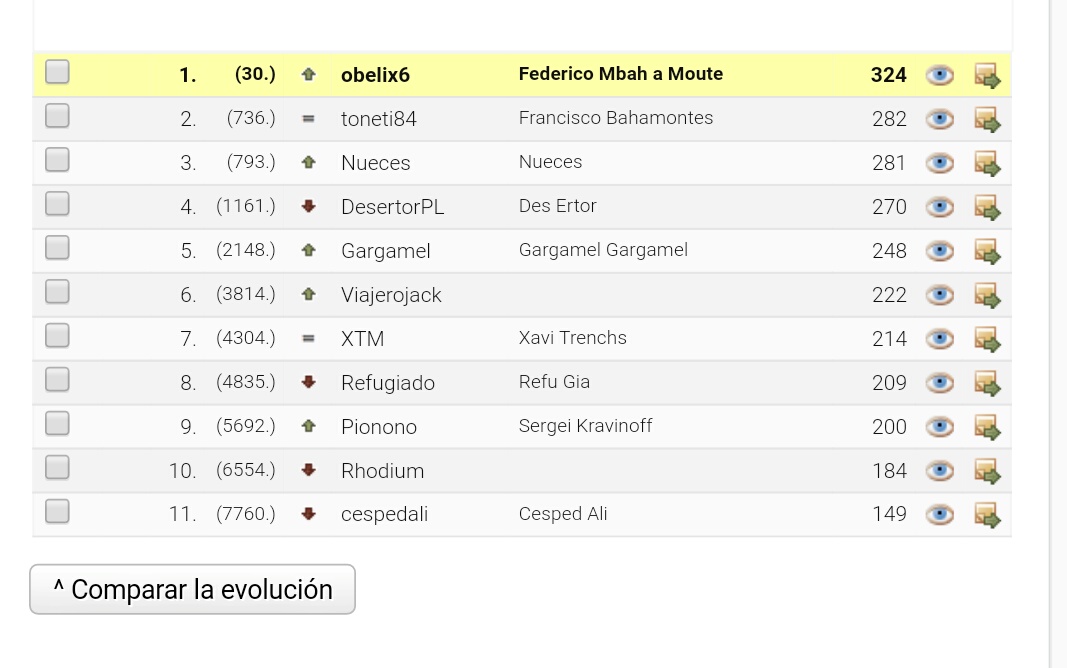This screenshot has height=668, width=1067.
Task: Check the box beside Rhodium
Action: [x=57, y=467]
